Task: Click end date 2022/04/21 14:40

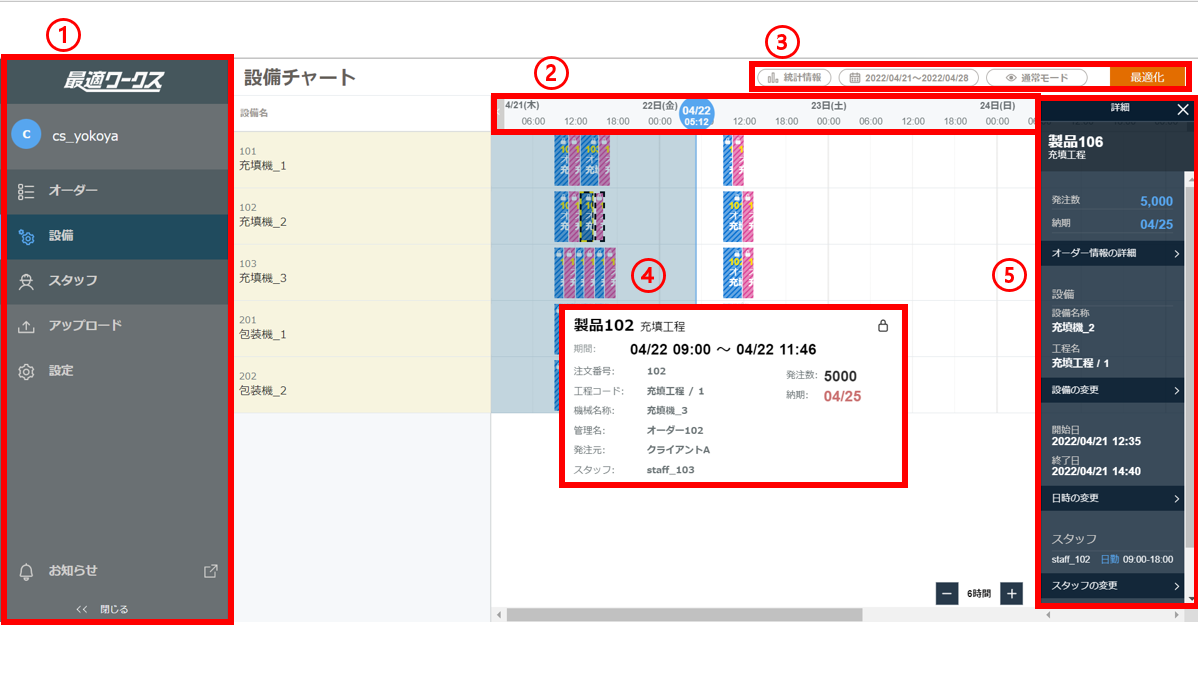Action: point(1096,471)
